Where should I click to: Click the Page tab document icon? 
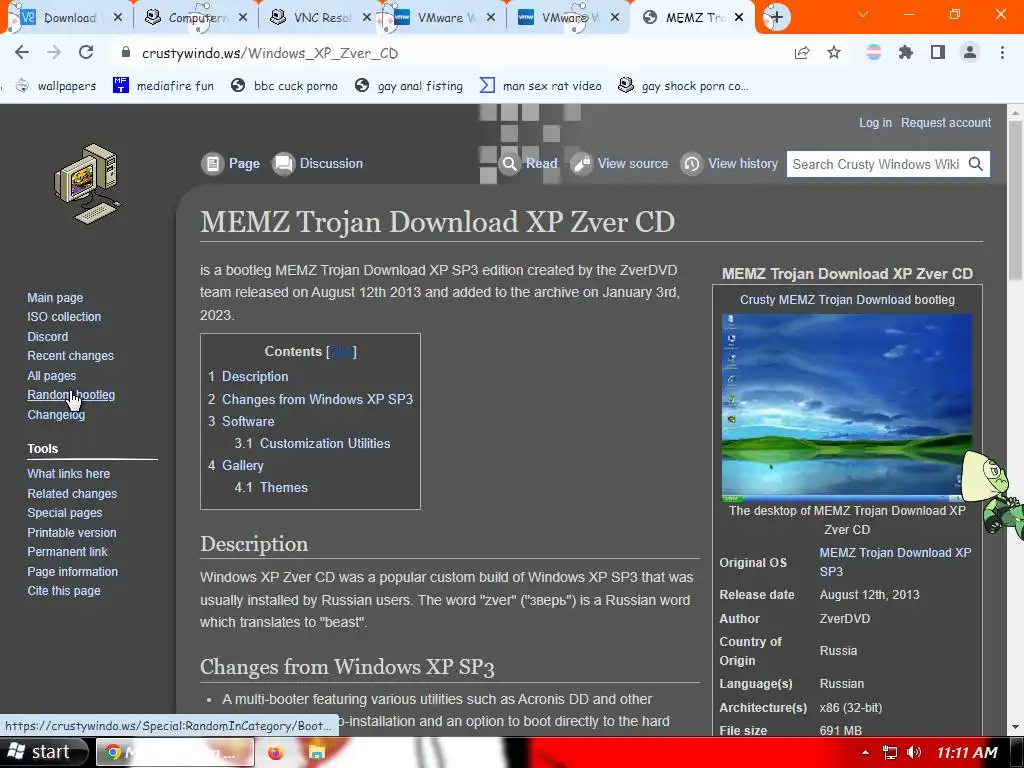pyautogui.click(x=212, y=163)
